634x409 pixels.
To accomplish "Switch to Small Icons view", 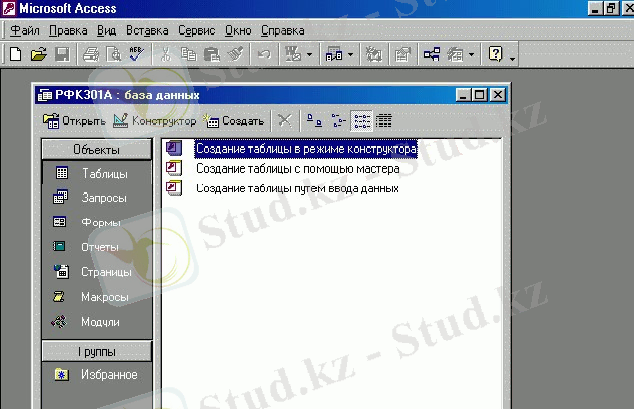I will (338, 120).
